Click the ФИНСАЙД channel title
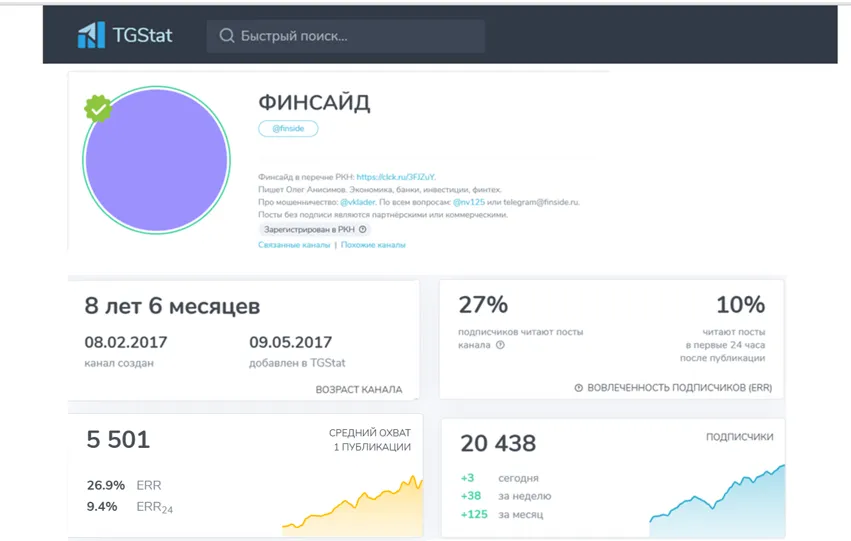 314,103
